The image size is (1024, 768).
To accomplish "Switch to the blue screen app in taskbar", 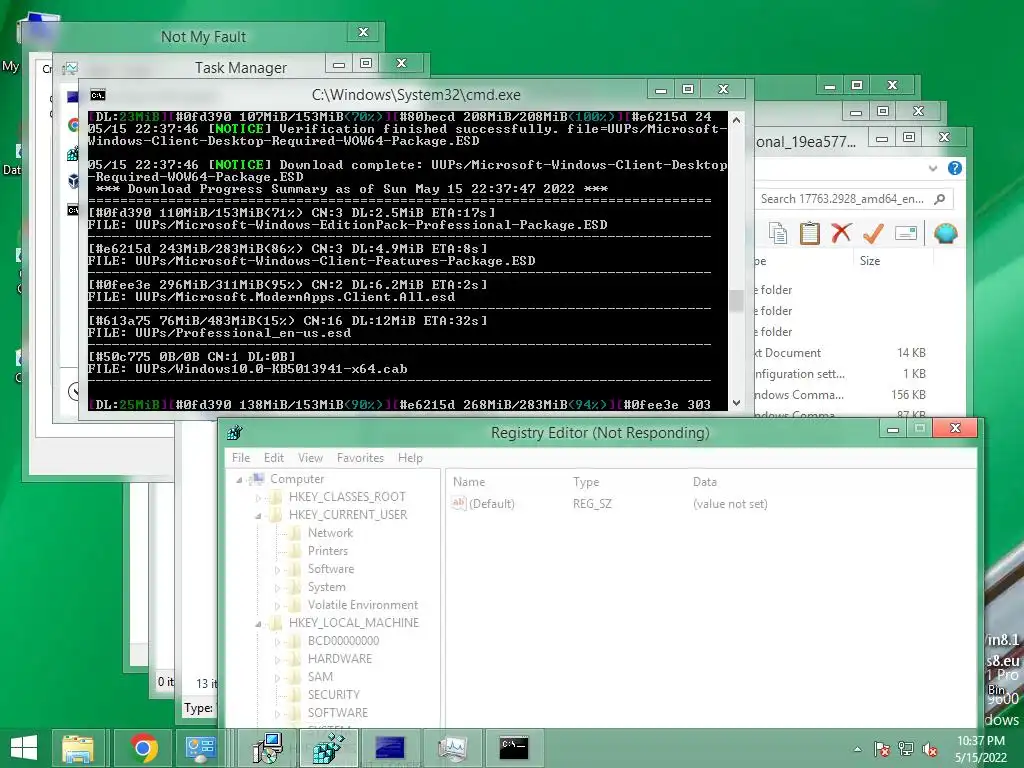I will [x=391, y=748].
